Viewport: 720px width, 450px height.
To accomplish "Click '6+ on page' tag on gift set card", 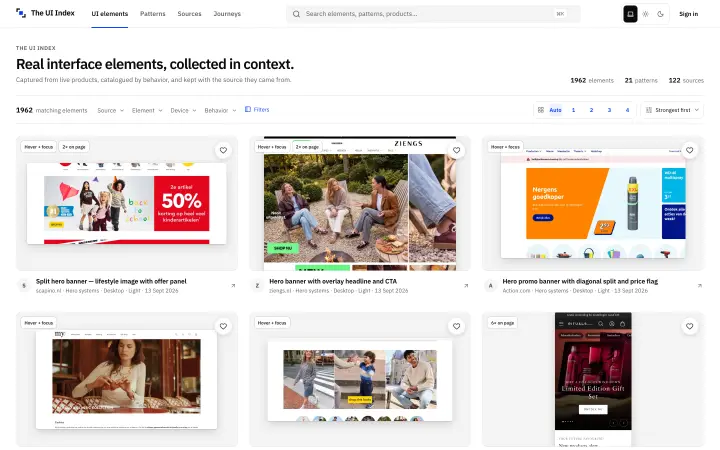I will [x=502, y=323].
